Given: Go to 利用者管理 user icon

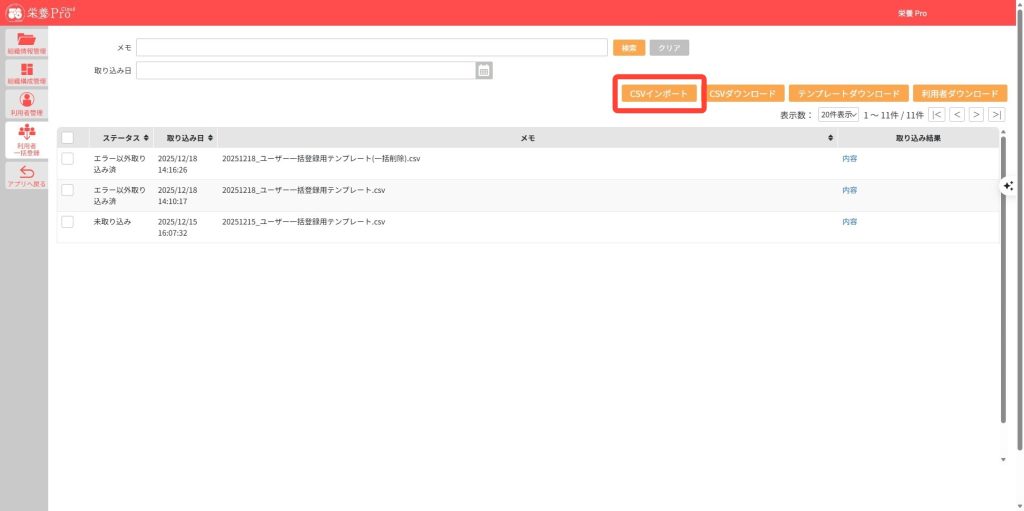Looking at the screenshot, I should [x=26, y=100].
